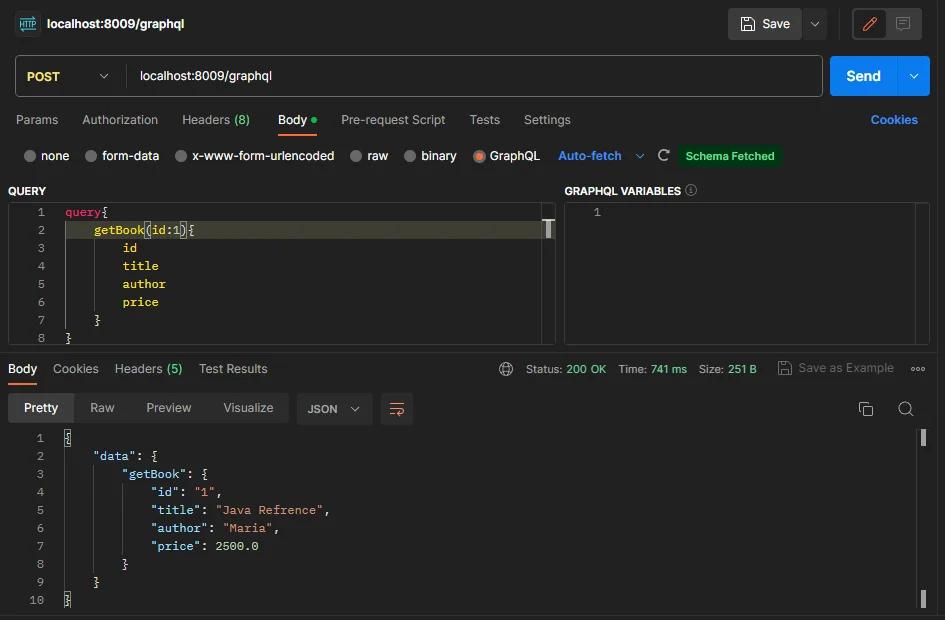
Task: Select the GraphQL body type
Action: [x=506, y=156]
